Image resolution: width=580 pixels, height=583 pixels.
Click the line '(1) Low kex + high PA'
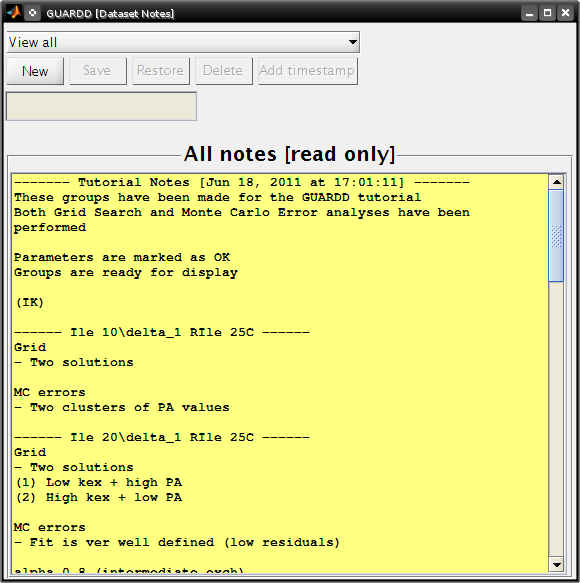[x=99, y=482]
